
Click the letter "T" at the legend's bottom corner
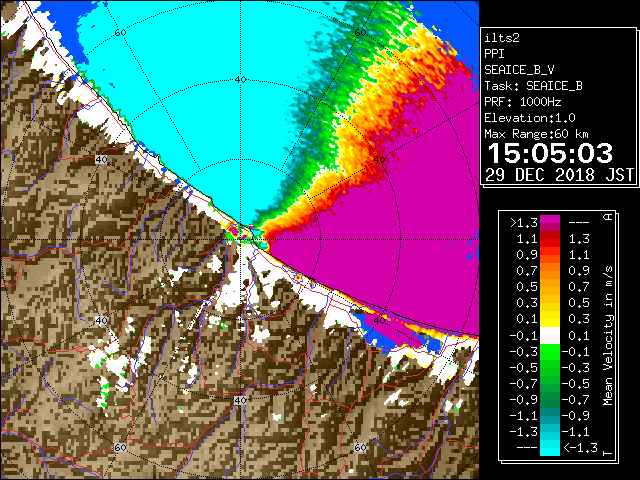(608, 453)
